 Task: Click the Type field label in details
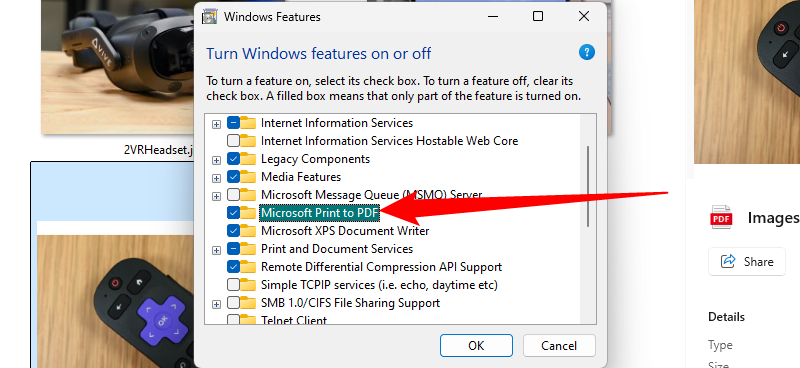pyautogui.click(x=720, y=346)
